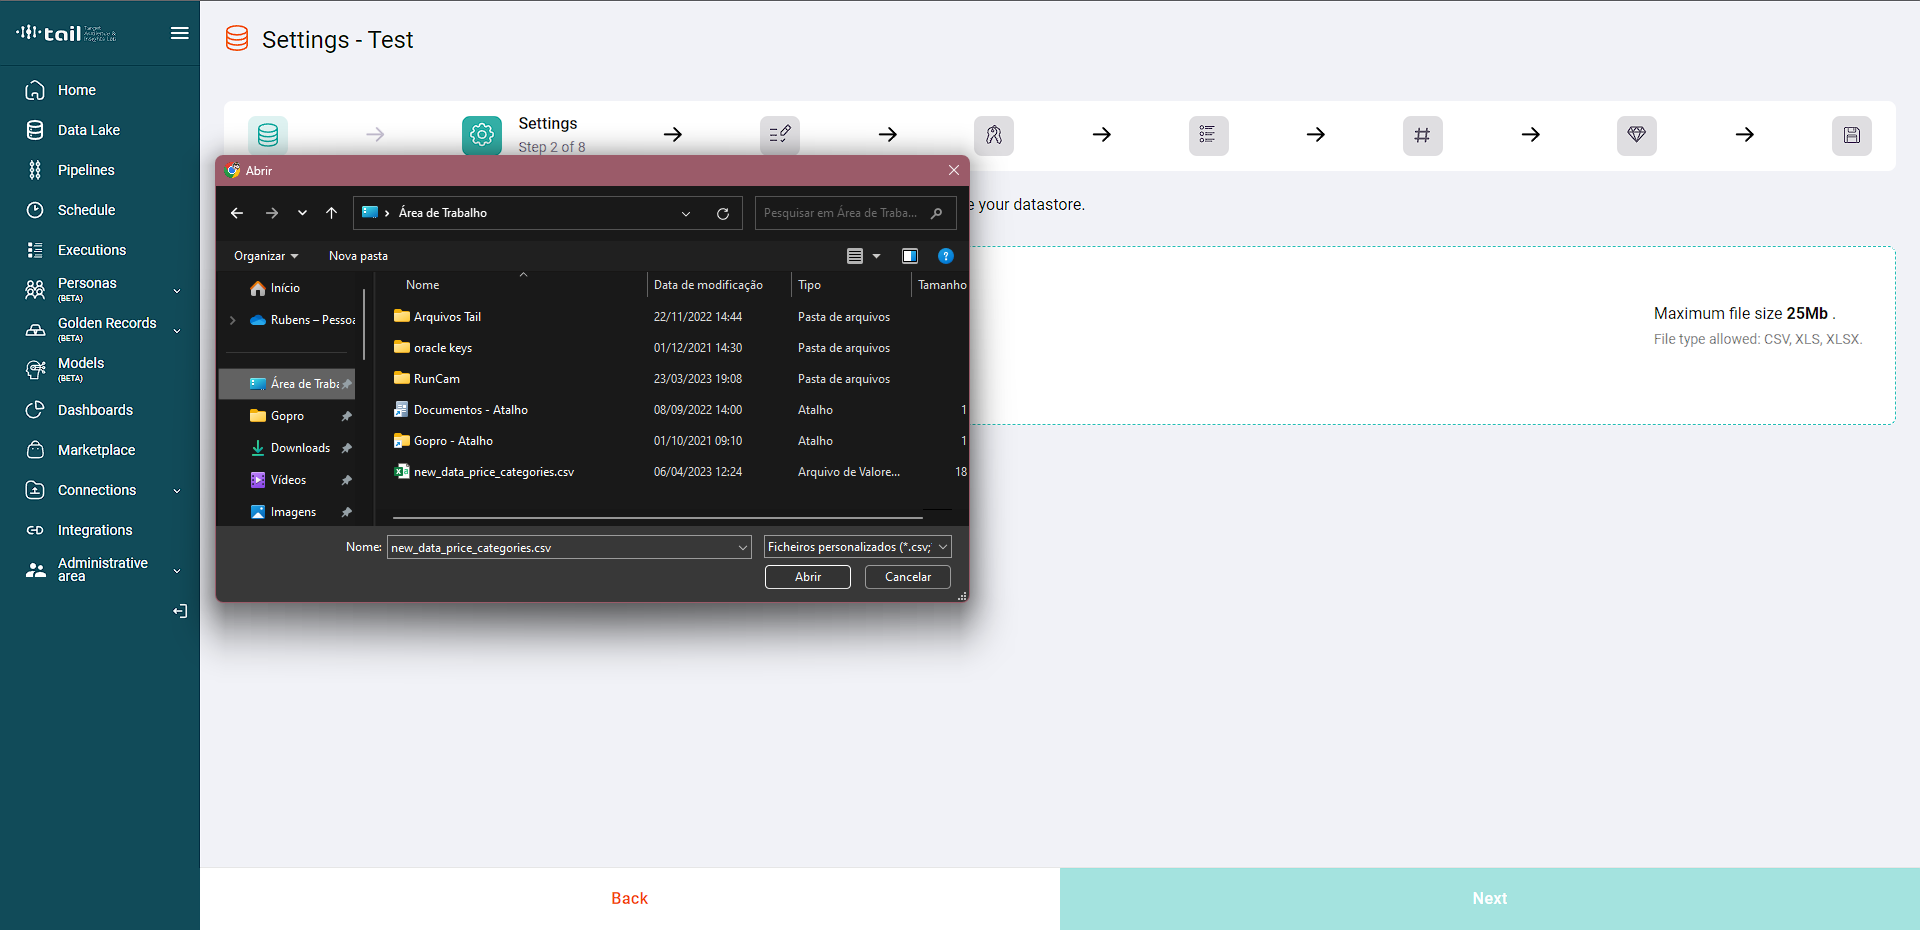Toggle the hamburger sidebar menu

(180, 33)
